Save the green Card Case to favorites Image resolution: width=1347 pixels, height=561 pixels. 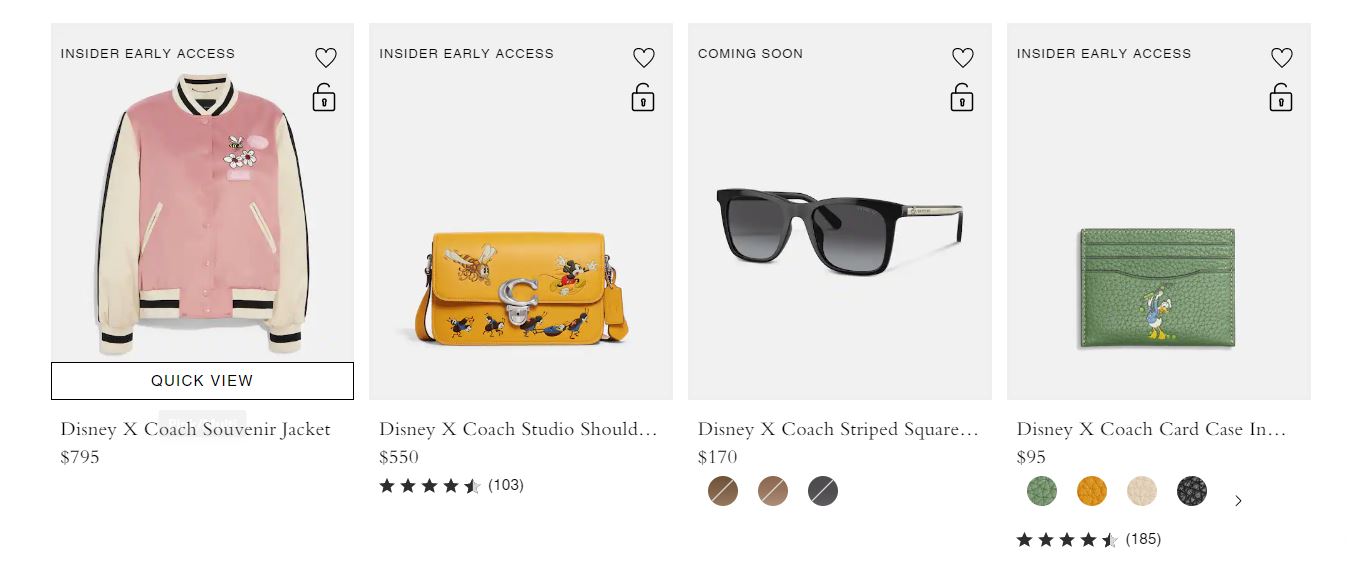click(x=1282, y=58)
